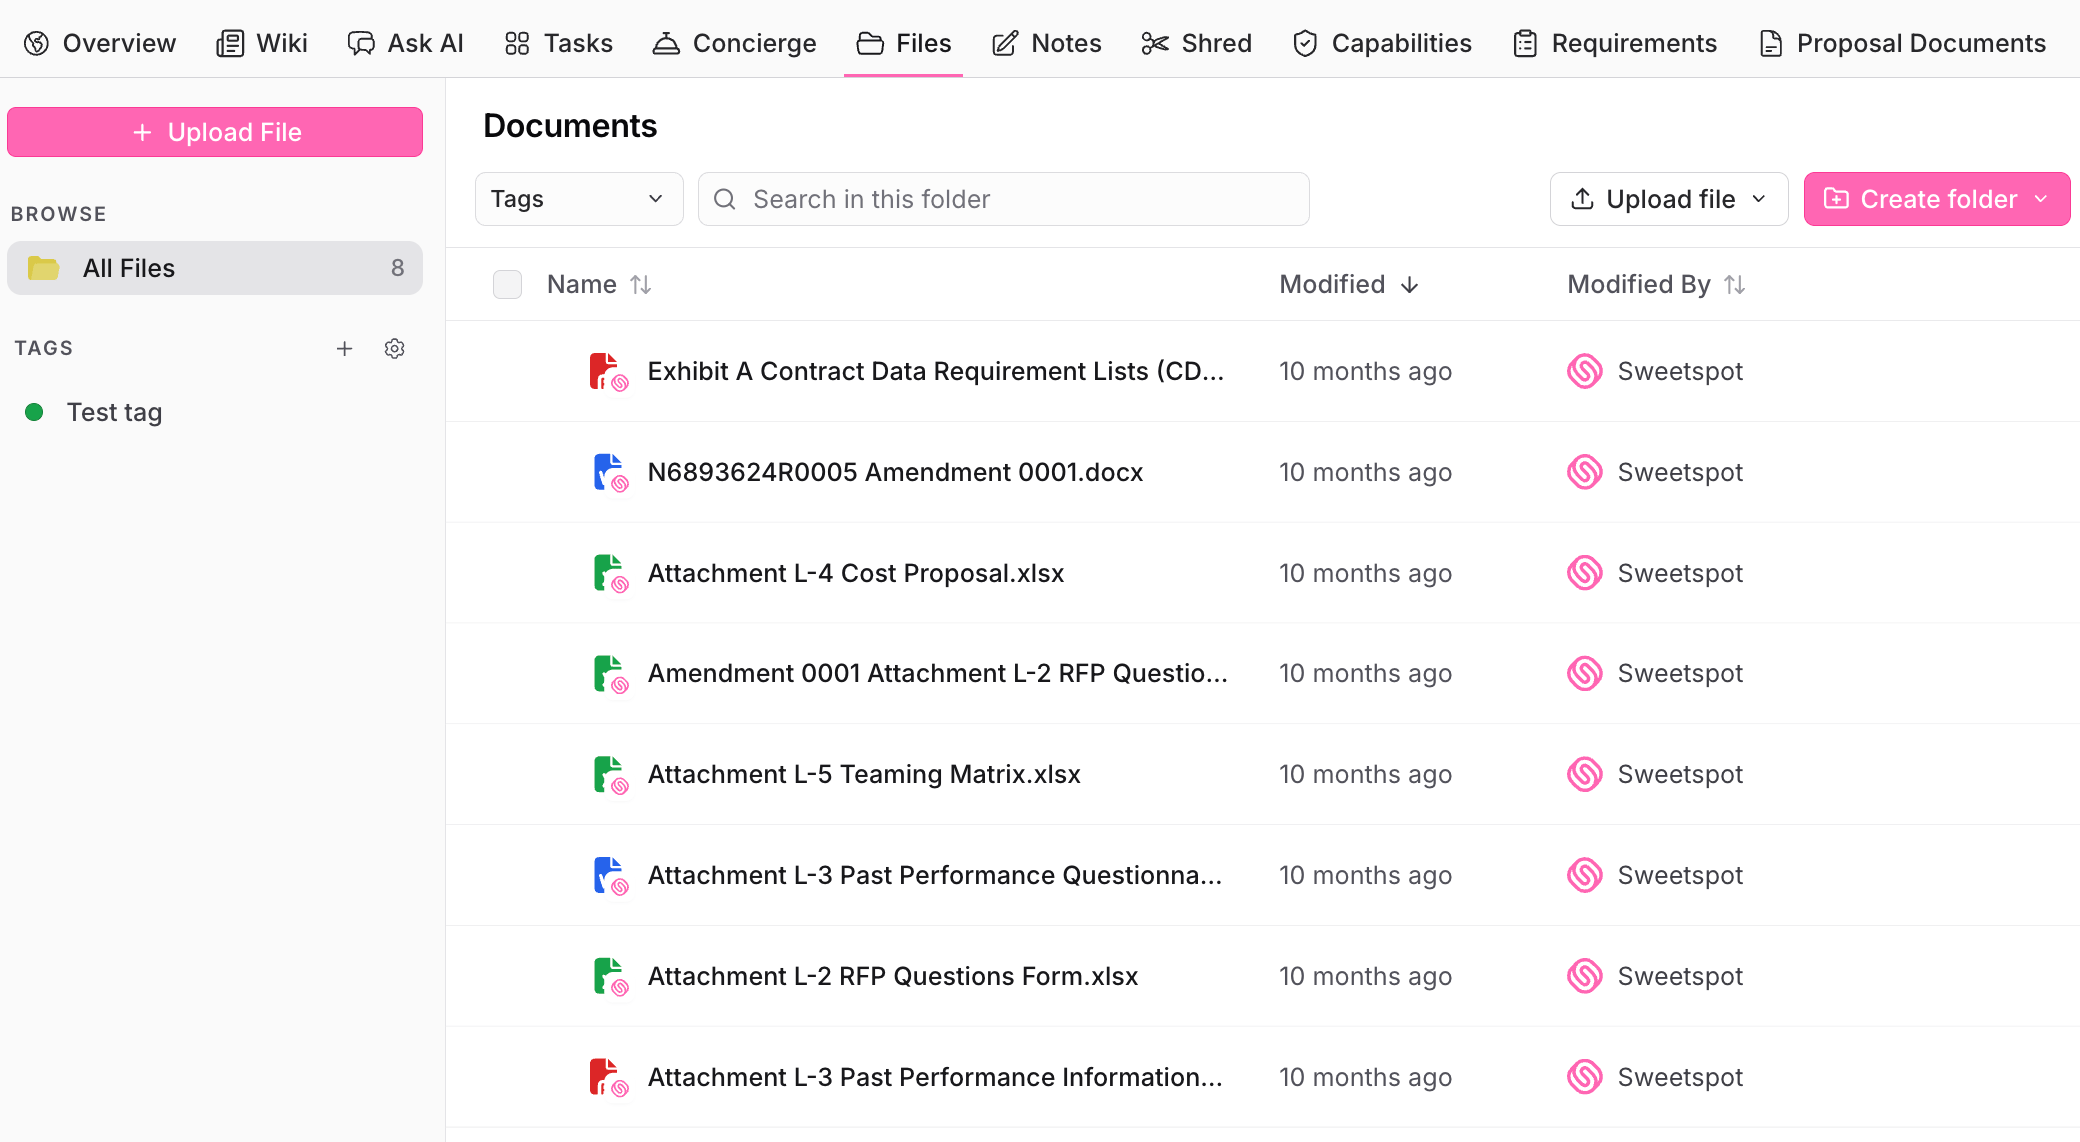Image resolution: width=2080 pixels, height=1142 pixels.
Task: Focus the Search in this folder field
Action: (x=1004, y=199)
